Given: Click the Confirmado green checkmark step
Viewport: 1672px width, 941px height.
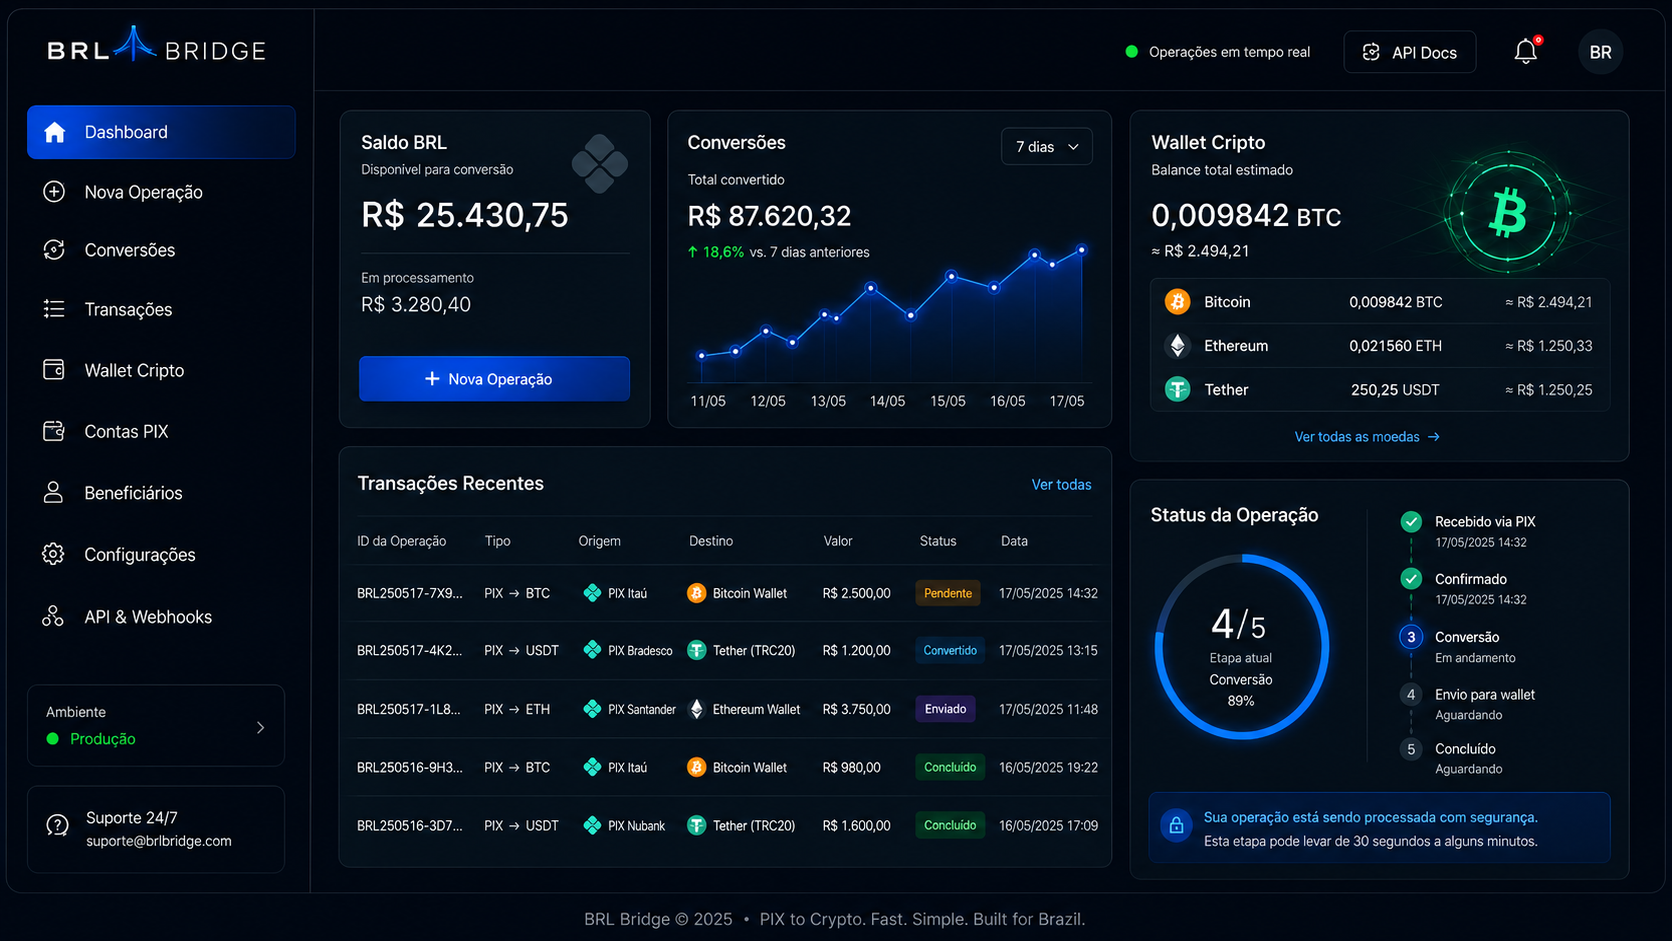Looking at the screenshot, I should pyautogui.click(x=1411, y=578).
